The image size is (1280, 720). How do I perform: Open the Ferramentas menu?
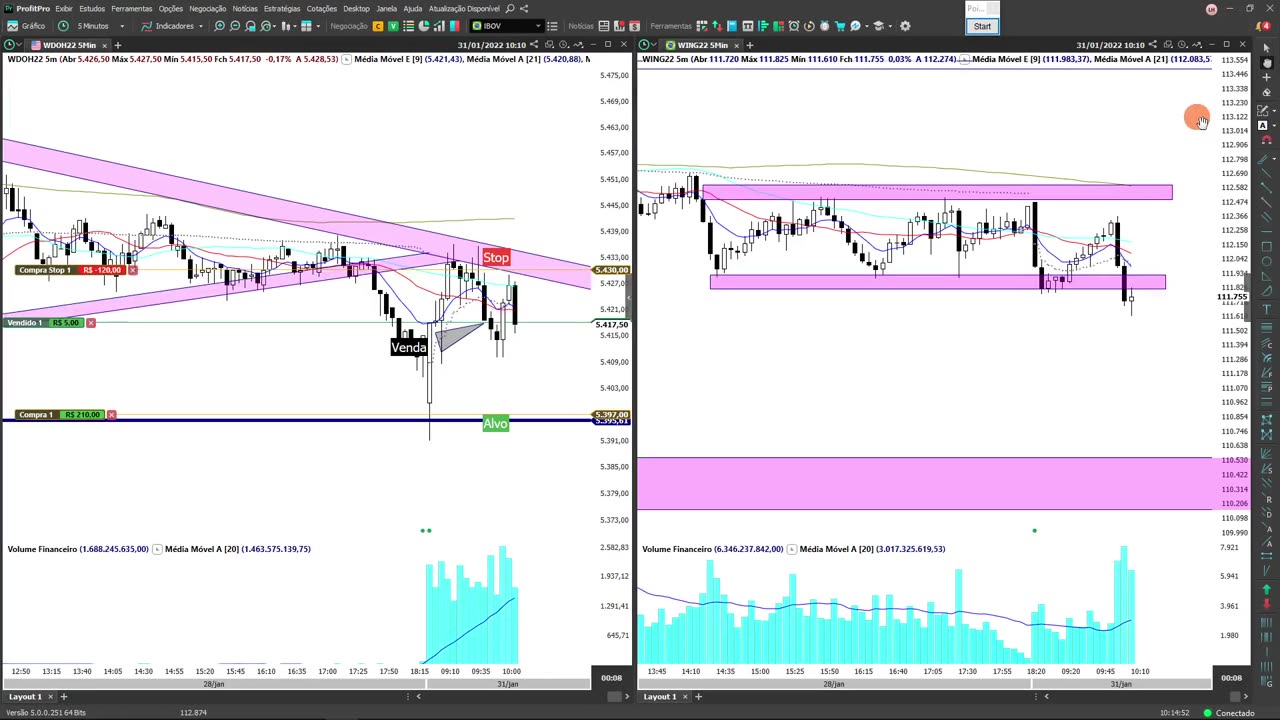[132, 8]
